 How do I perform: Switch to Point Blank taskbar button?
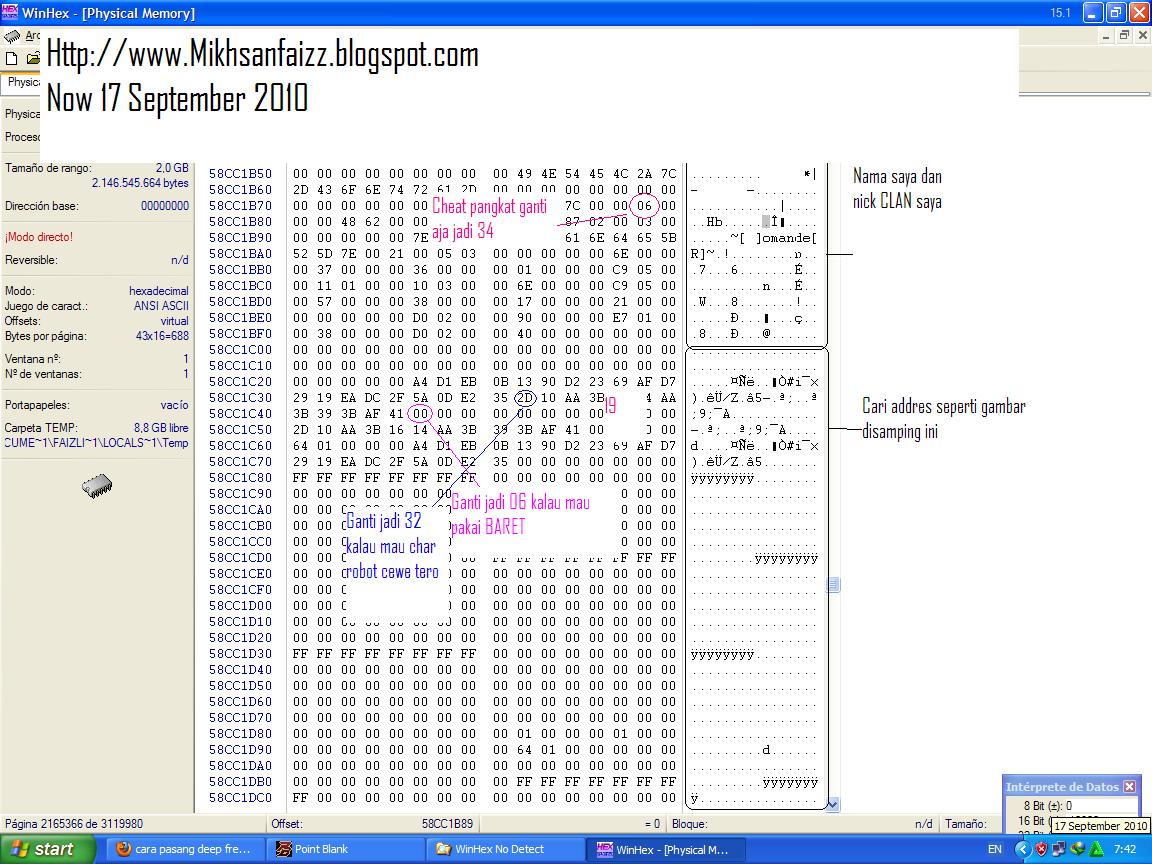point(345,849)
